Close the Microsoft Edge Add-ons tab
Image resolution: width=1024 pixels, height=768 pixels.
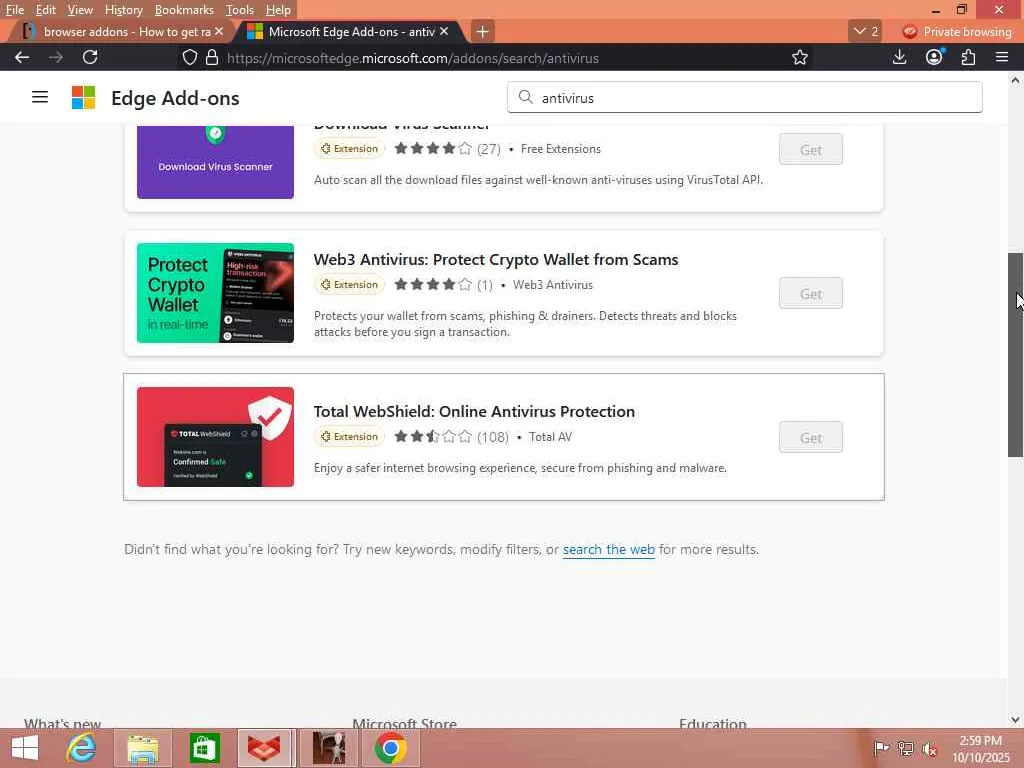pos(444,31)
